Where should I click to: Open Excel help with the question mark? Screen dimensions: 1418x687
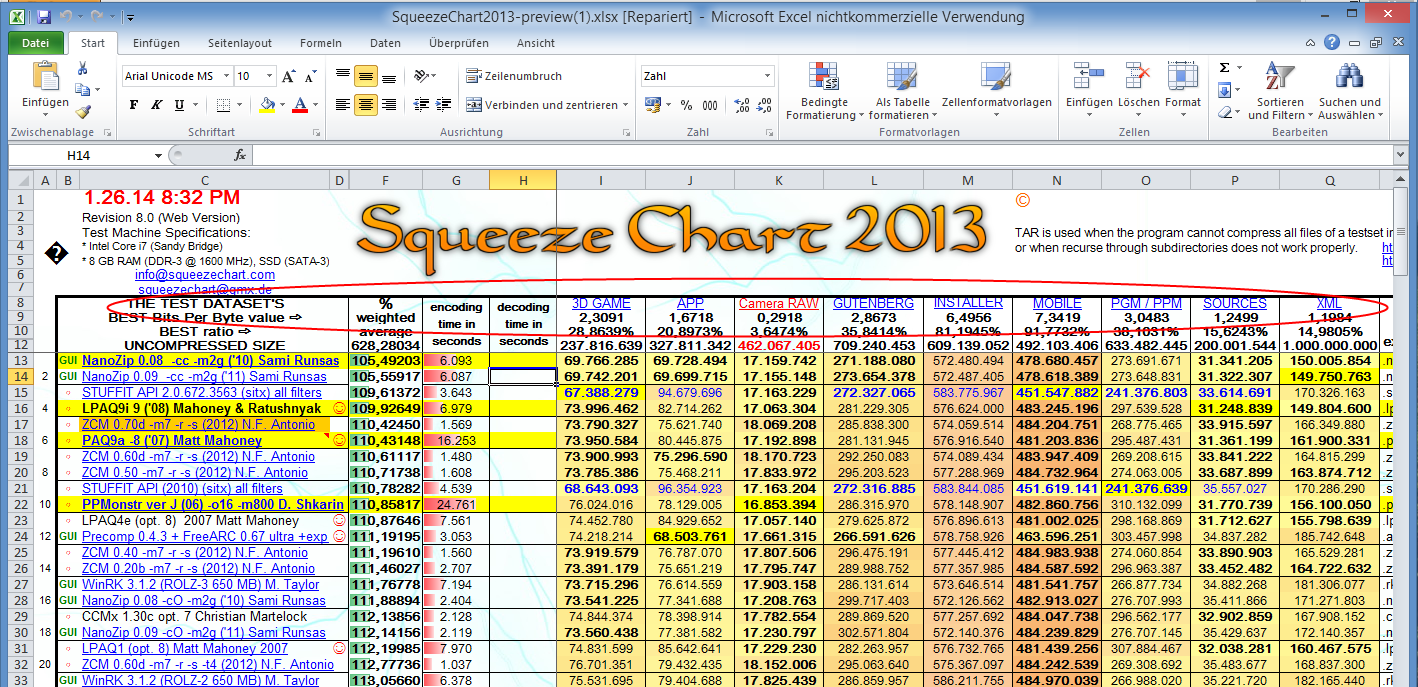[x=1331, y=43]
